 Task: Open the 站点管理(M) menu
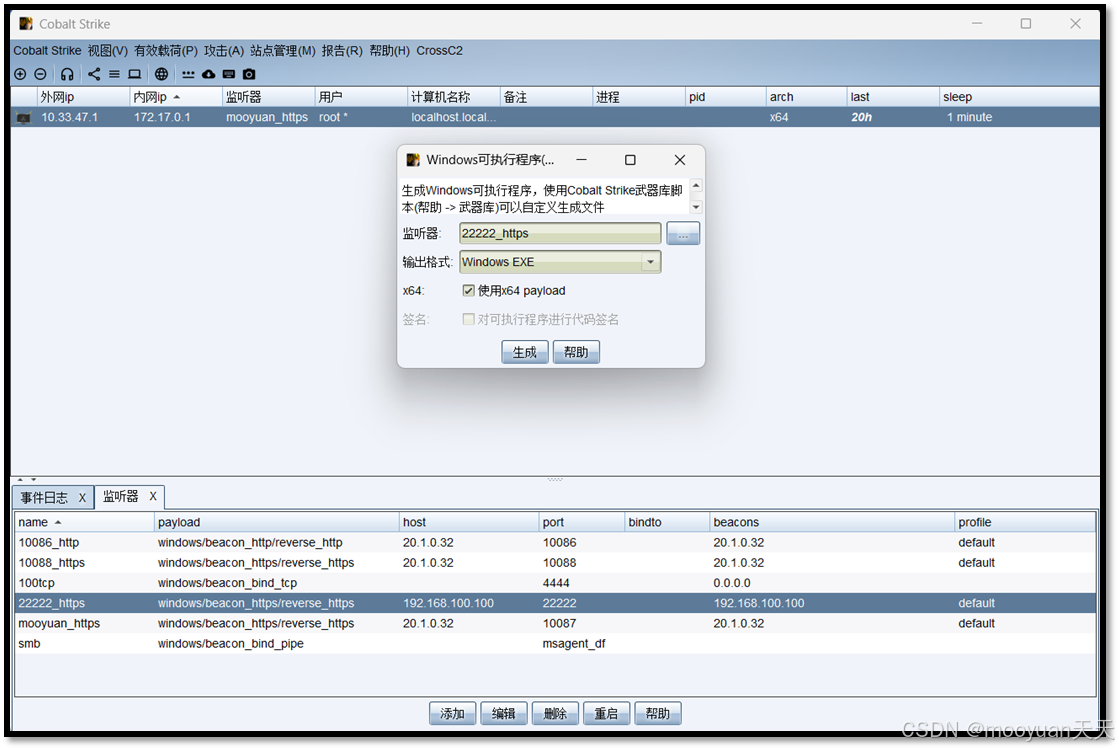point(283,51)
